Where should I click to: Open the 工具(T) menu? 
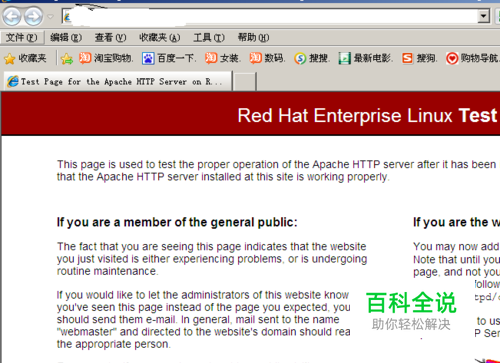[209, 37]
